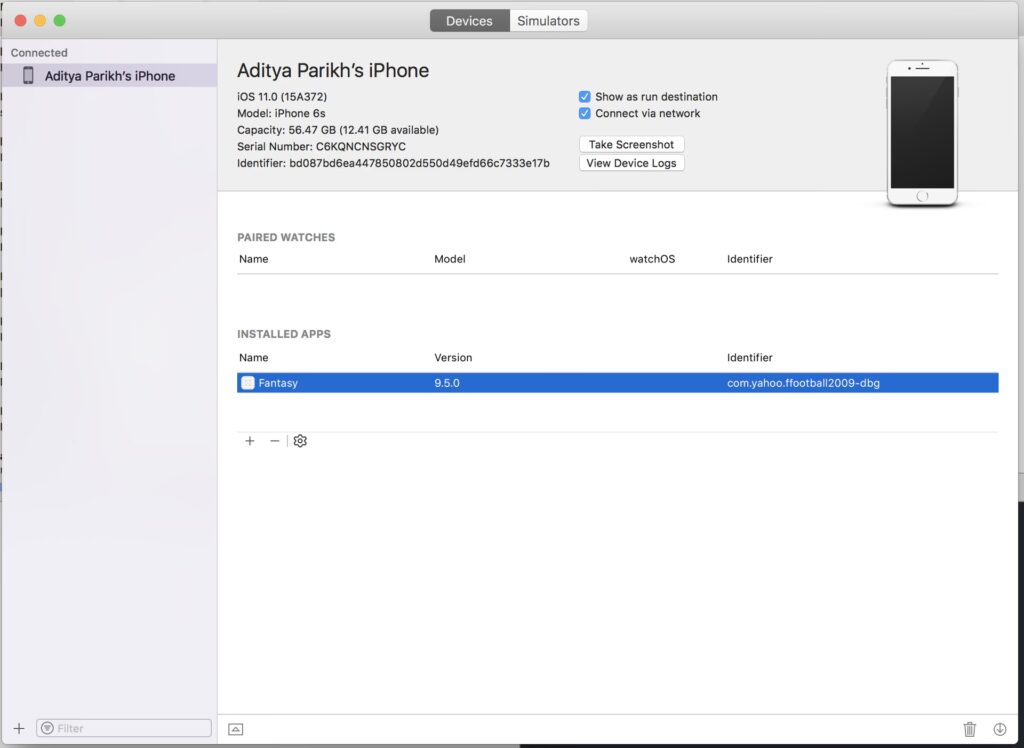Sort installed apps by Version column header

453,358
